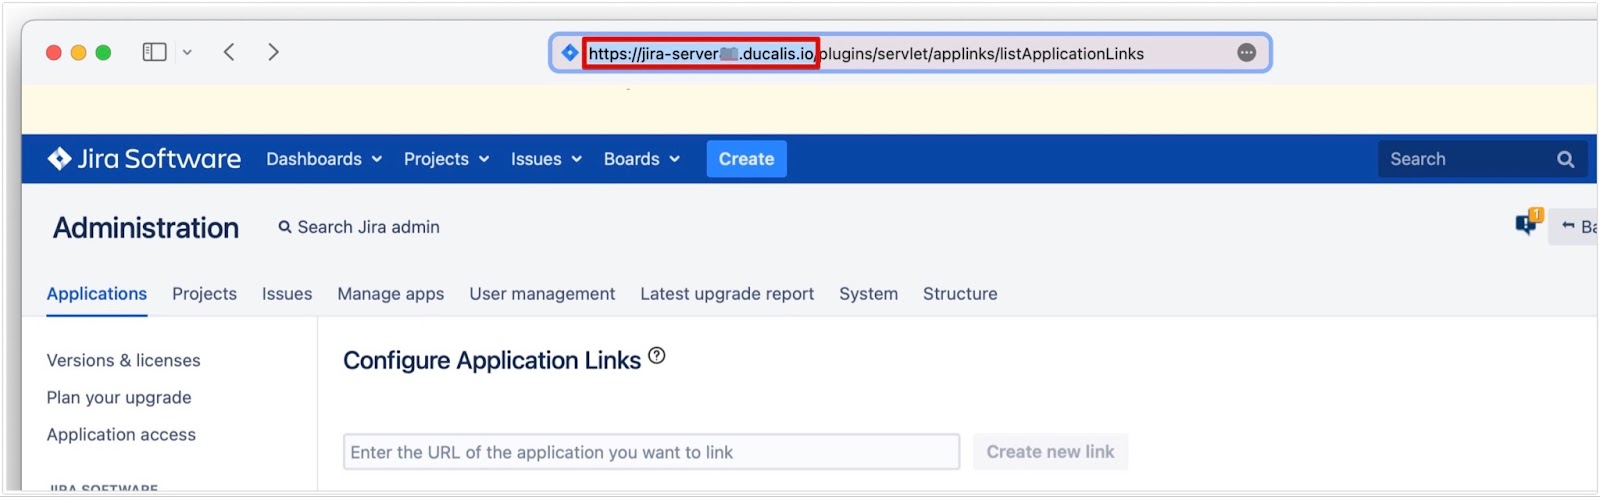Open Search Jira admin
Image resolution: width=1600 pixels, height=497 pixels.
click(359, 227)
